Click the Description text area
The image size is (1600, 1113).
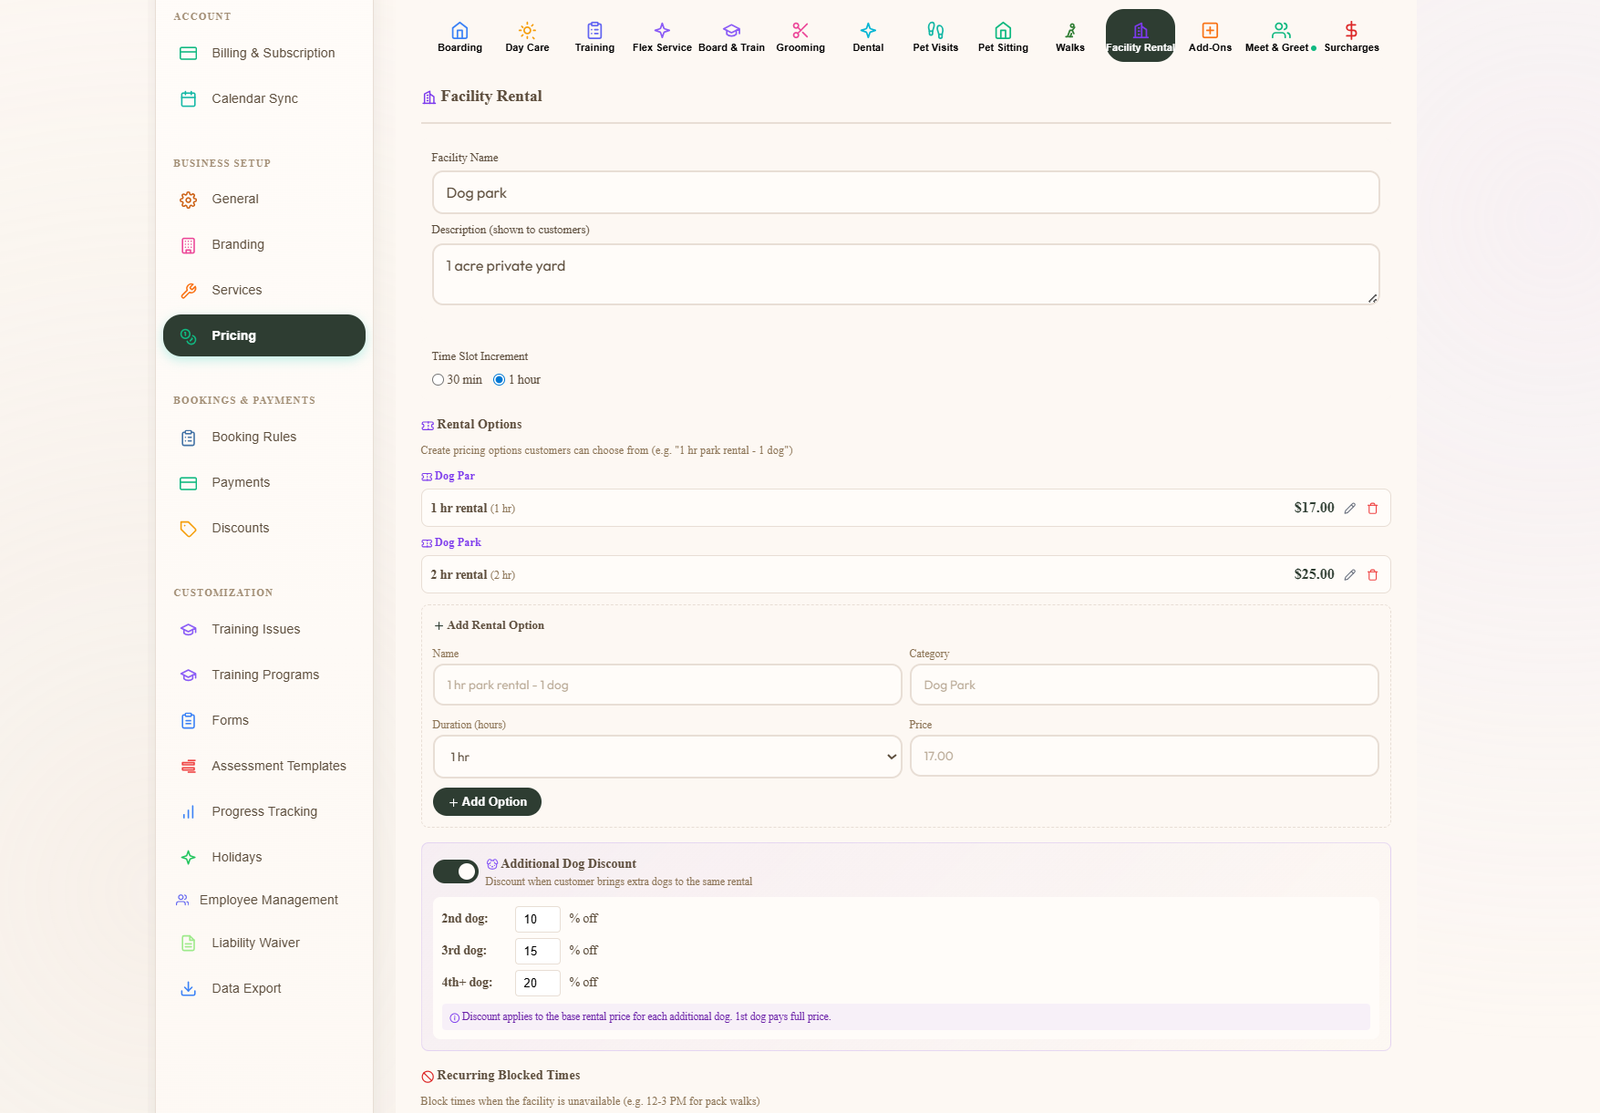point(905,274)
